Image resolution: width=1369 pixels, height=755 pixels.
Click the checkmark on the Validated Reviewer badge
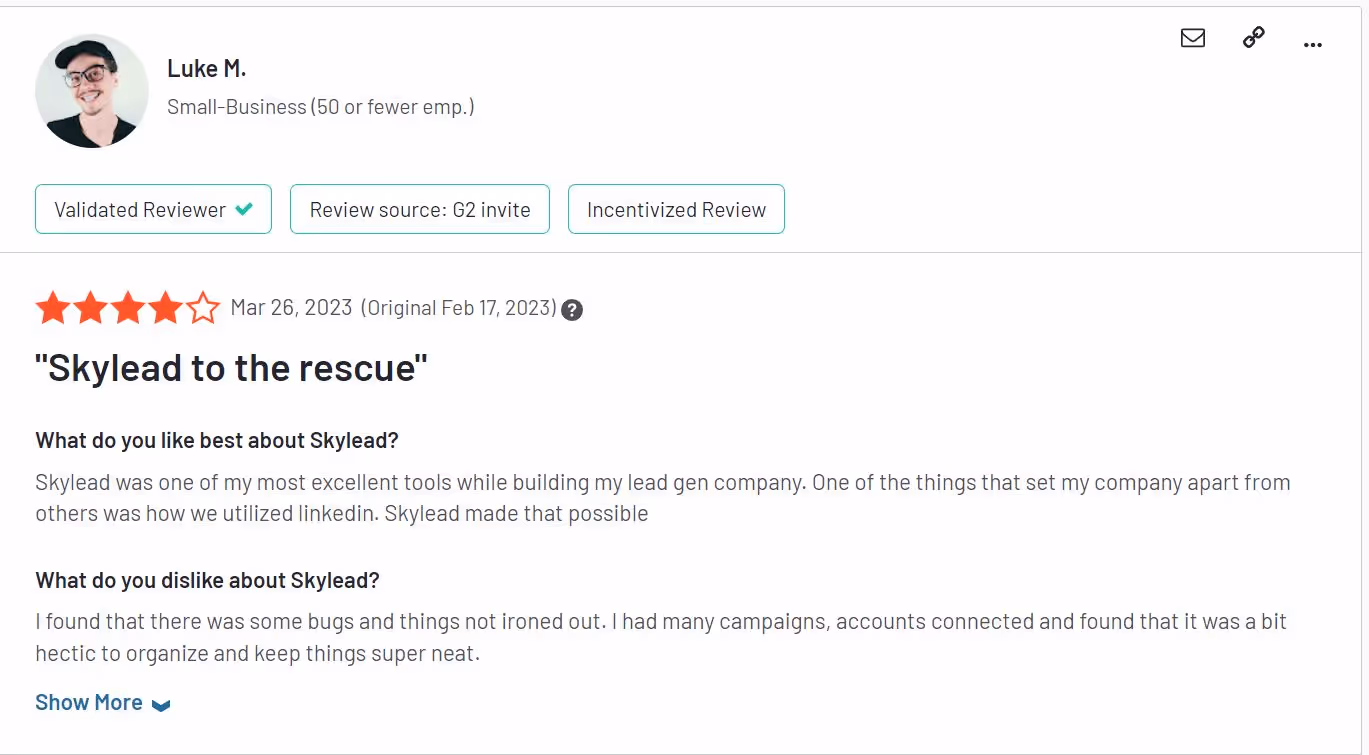point(243,209)
